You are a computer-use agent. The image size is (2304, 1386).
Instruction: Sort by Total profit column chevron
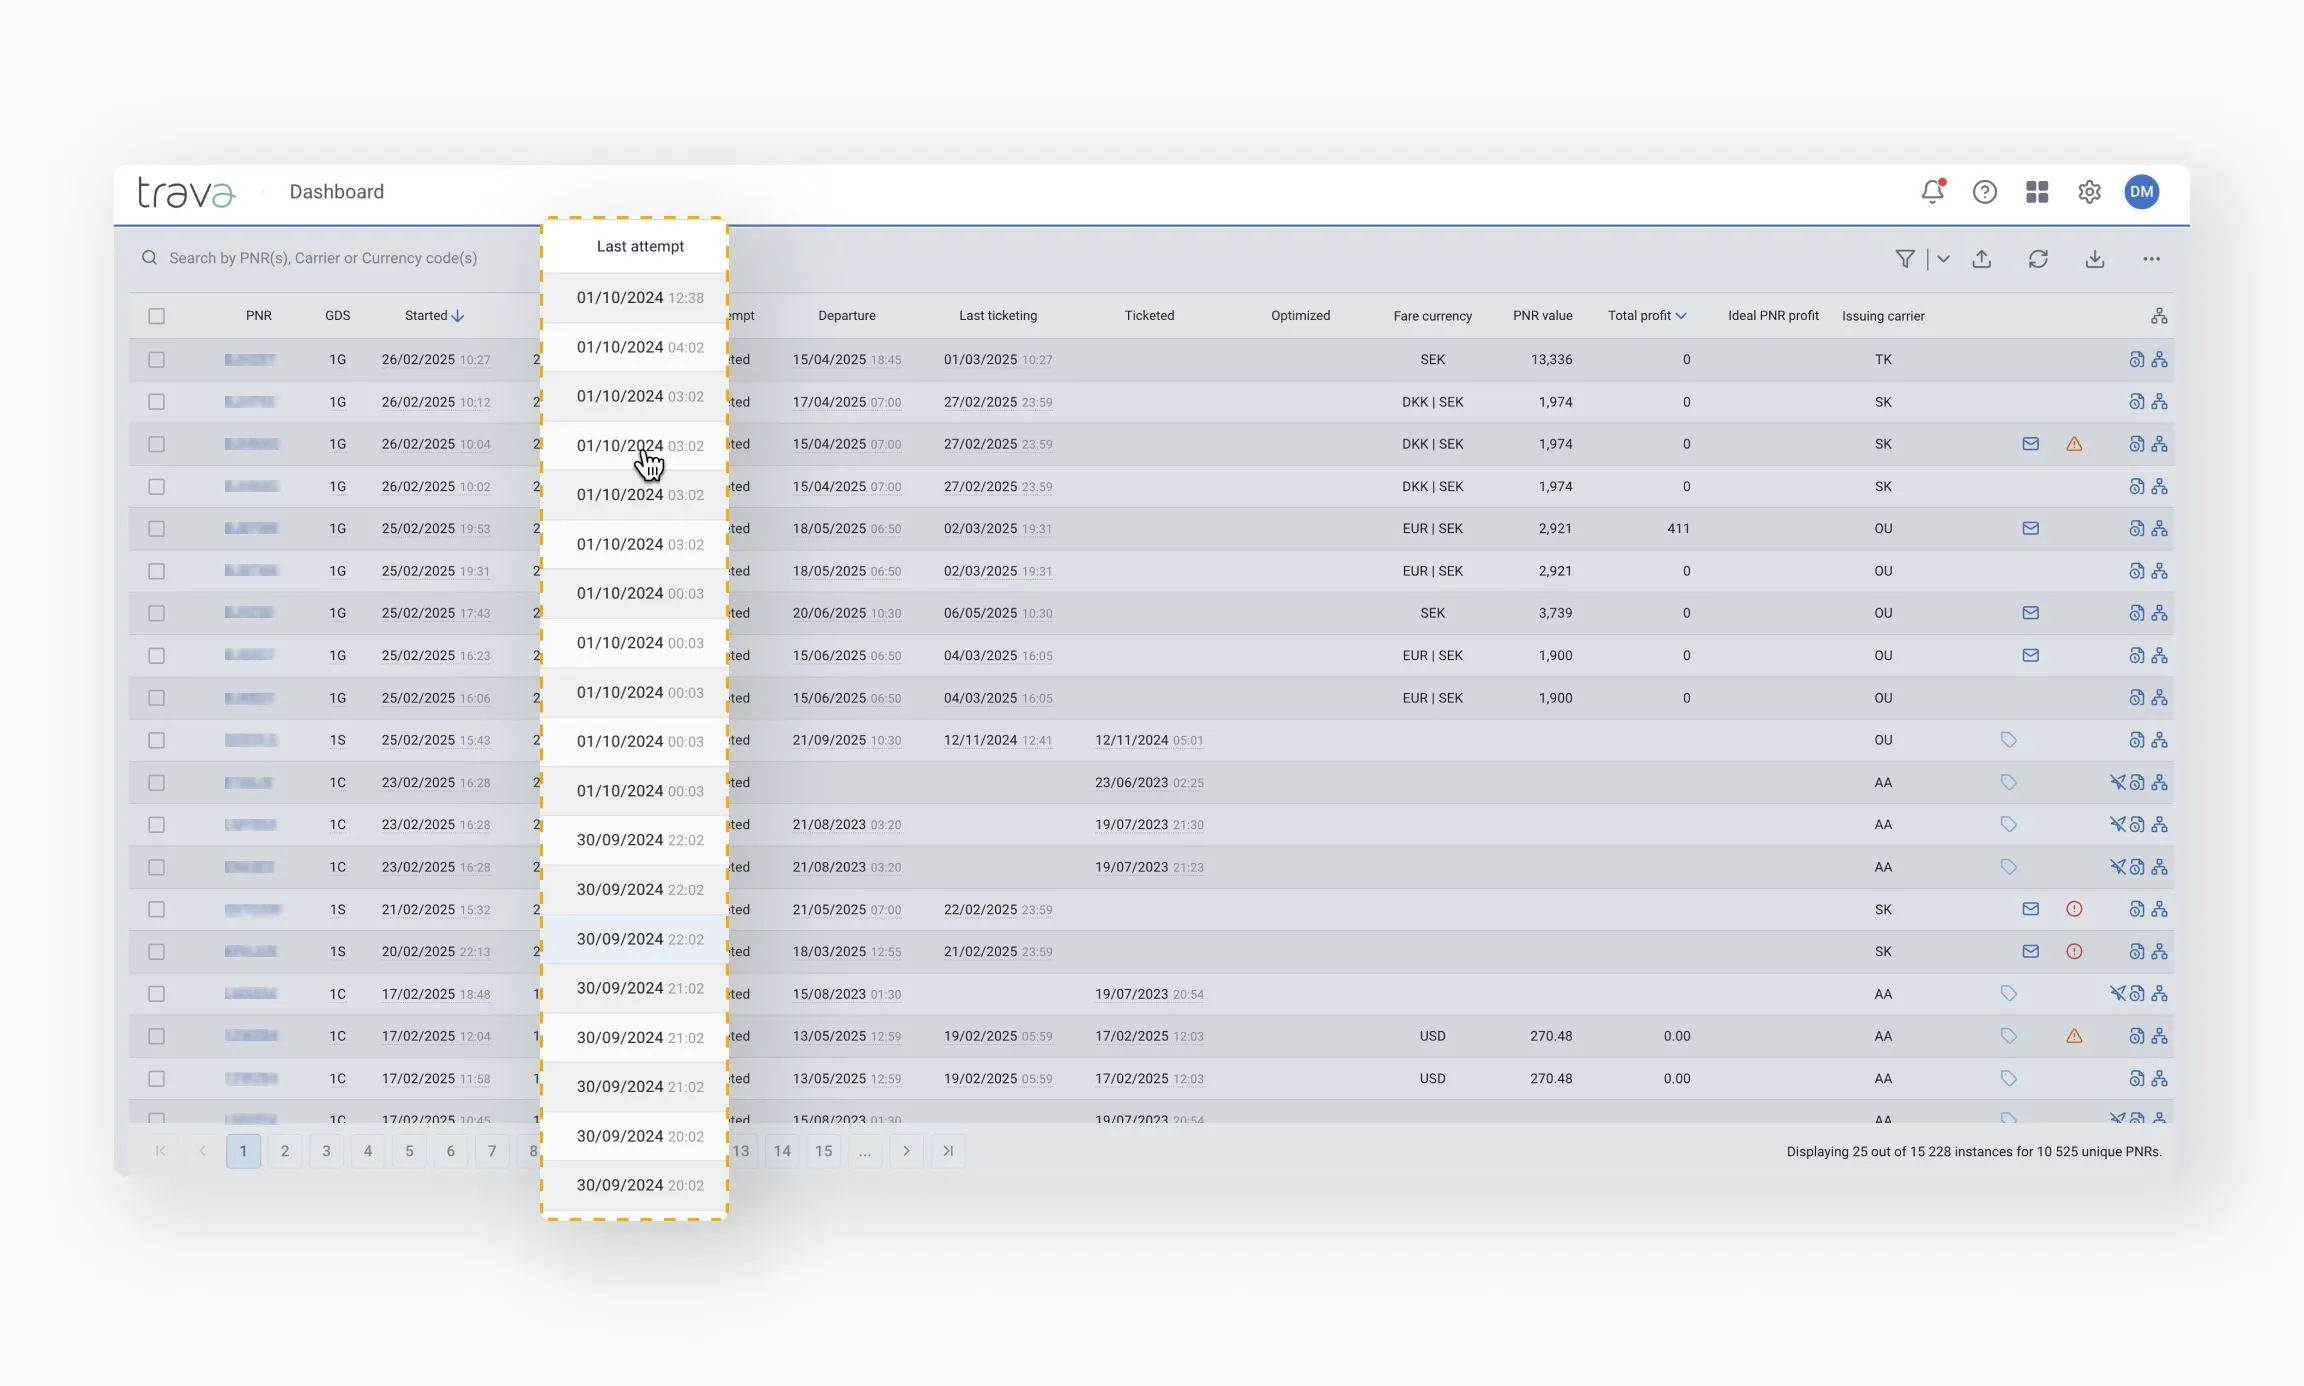click(1681, 316)
